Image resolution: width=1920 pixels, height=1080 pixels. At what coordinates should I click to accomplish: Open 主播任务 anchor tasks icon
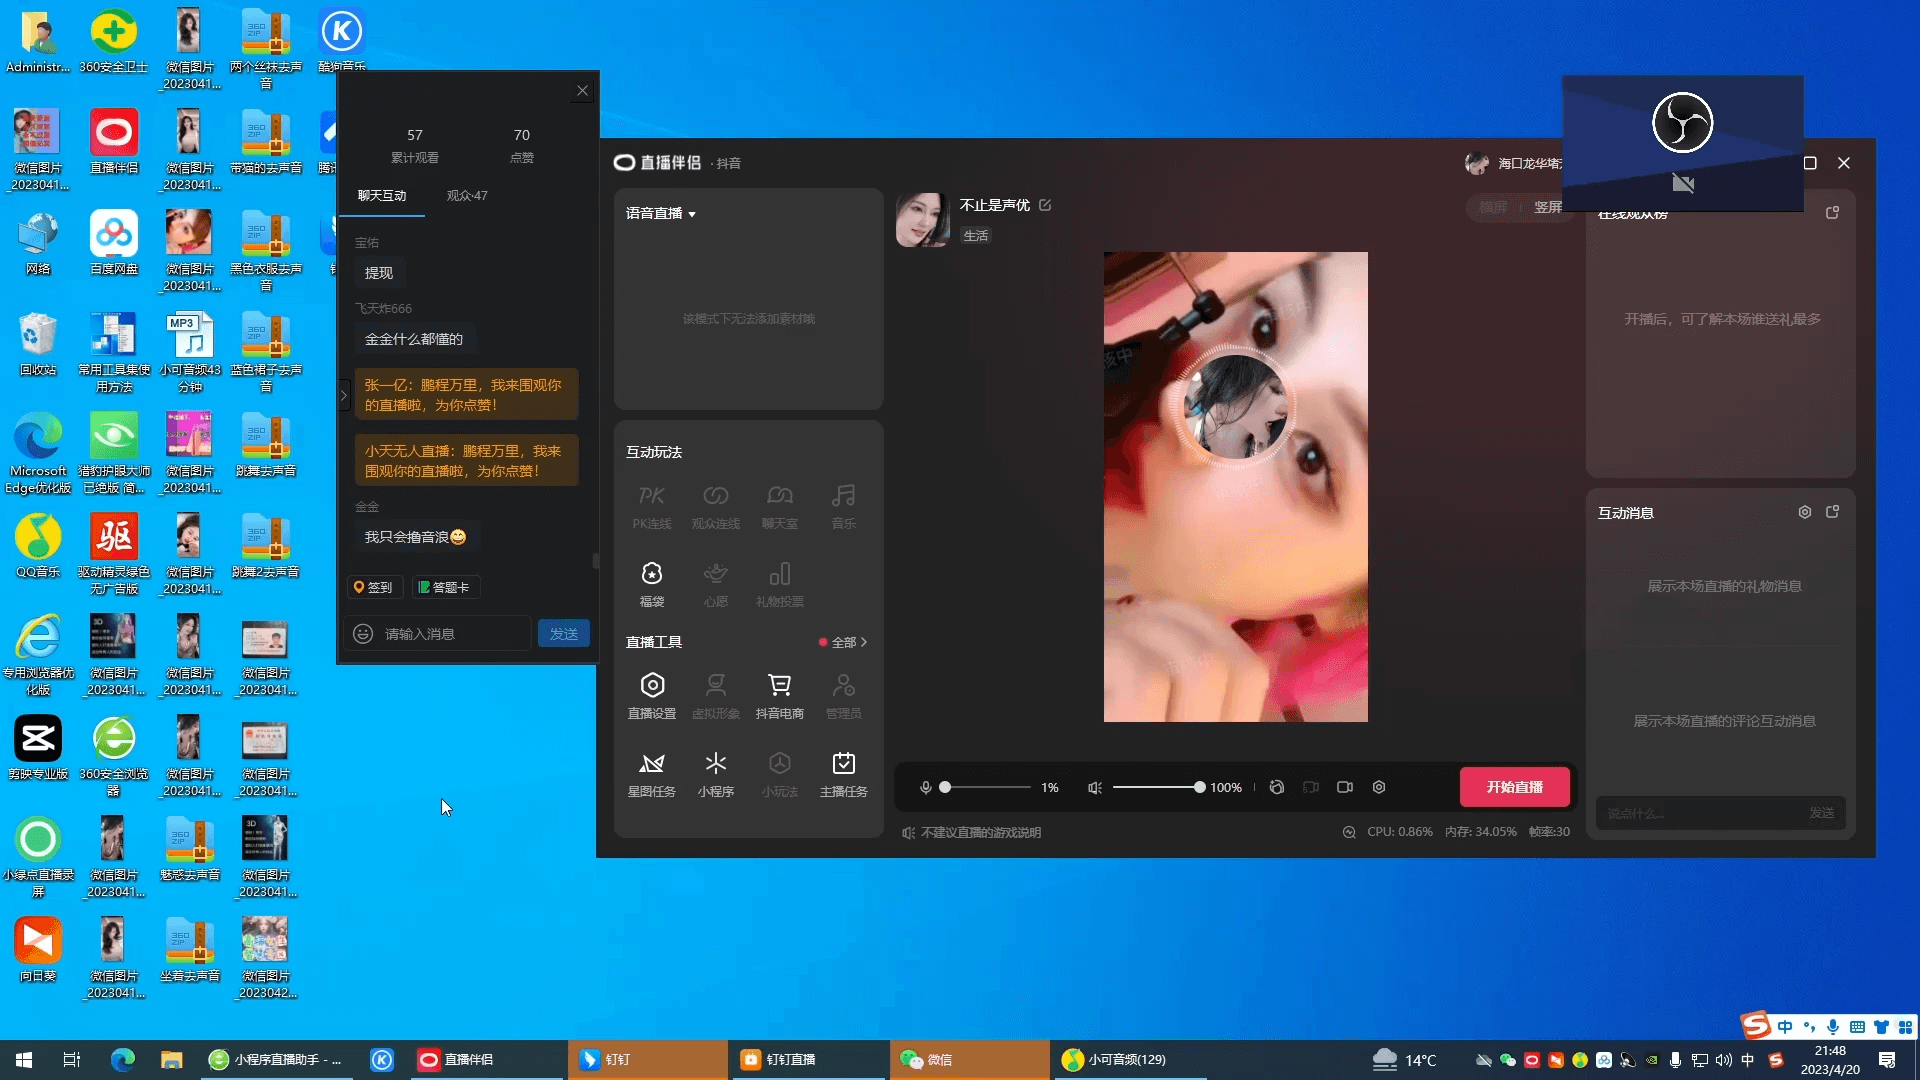tap(843, 774)
